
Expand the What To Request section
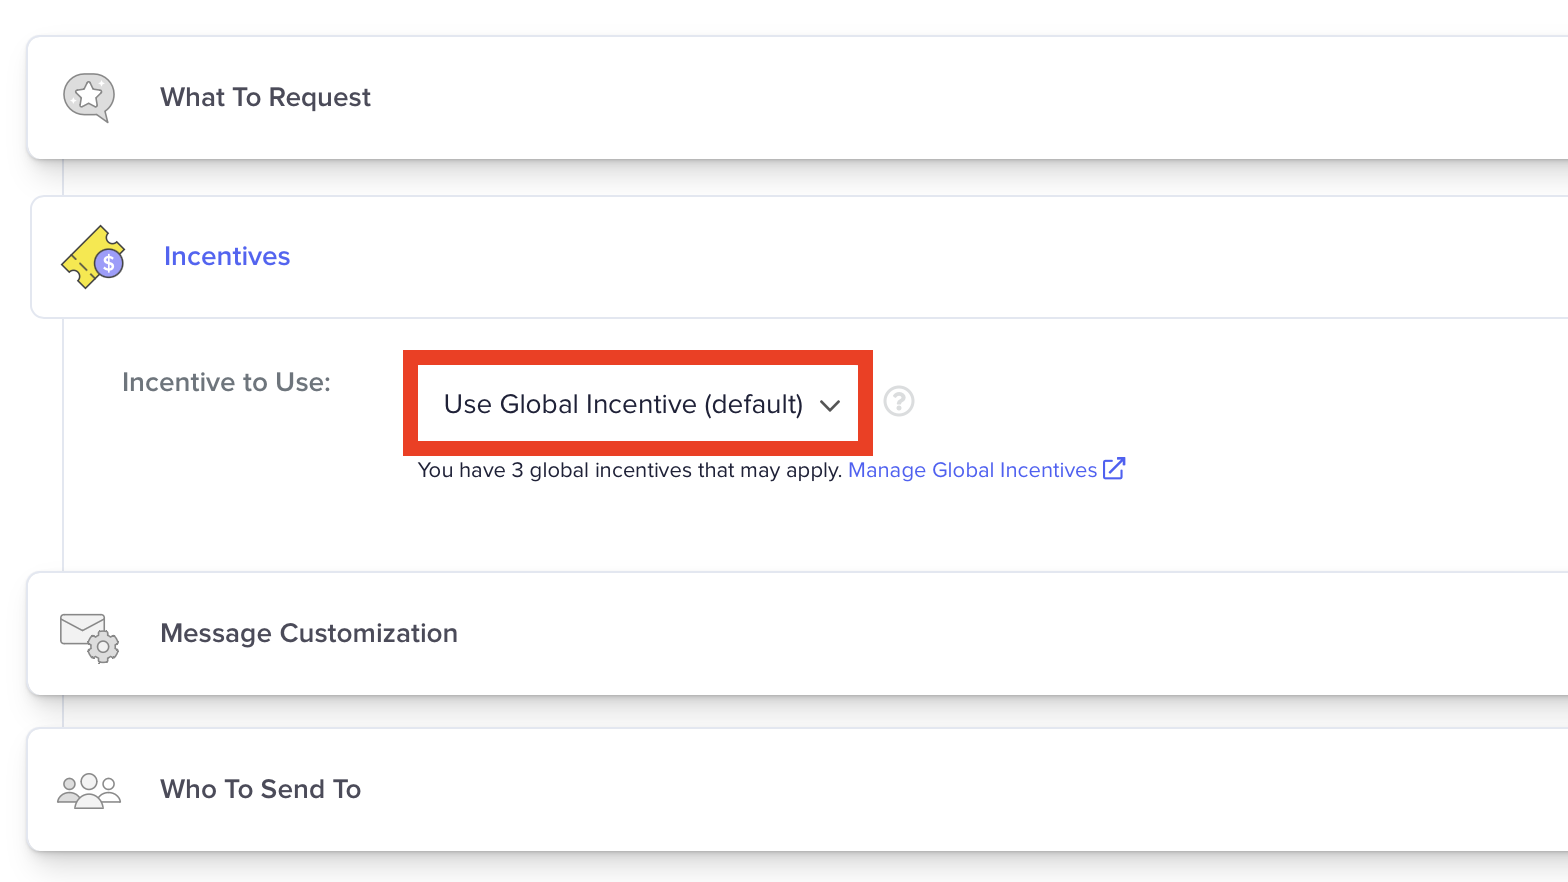tap(798, 97)
